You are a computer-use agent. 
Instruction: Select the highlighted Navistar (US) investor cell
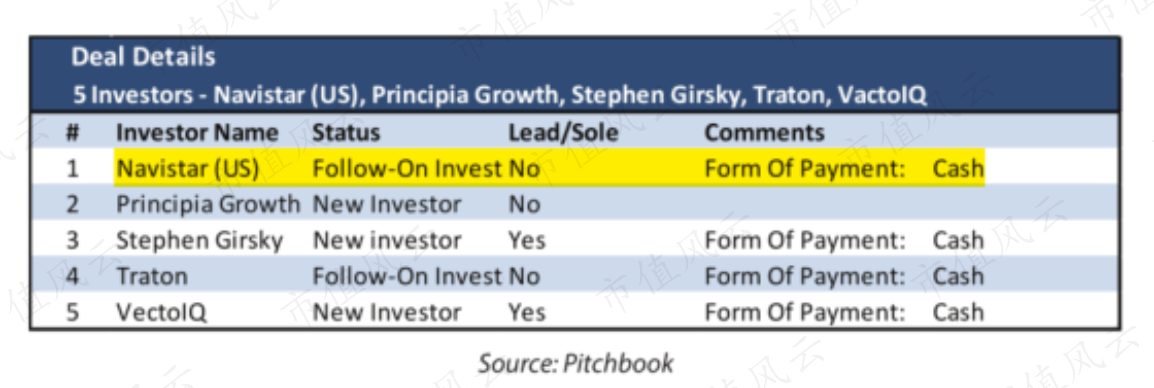click(188, 169)
